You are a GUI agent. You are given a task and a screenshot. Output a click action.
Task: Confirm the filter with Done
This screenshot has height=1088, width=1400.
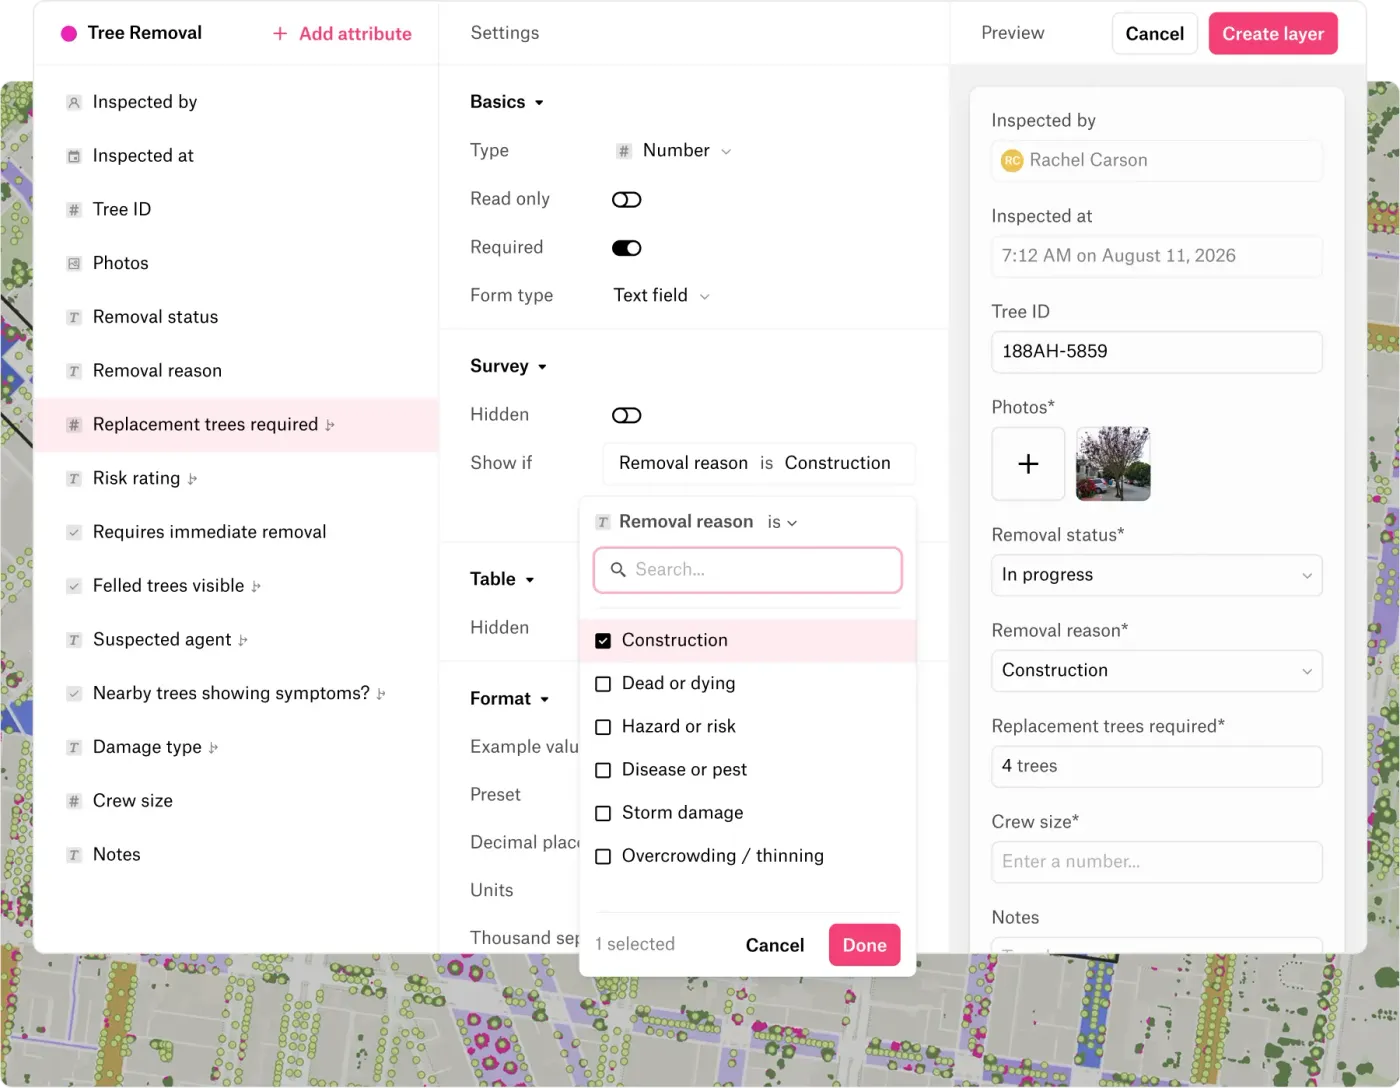pyautogui.click(x=865, y=945)
